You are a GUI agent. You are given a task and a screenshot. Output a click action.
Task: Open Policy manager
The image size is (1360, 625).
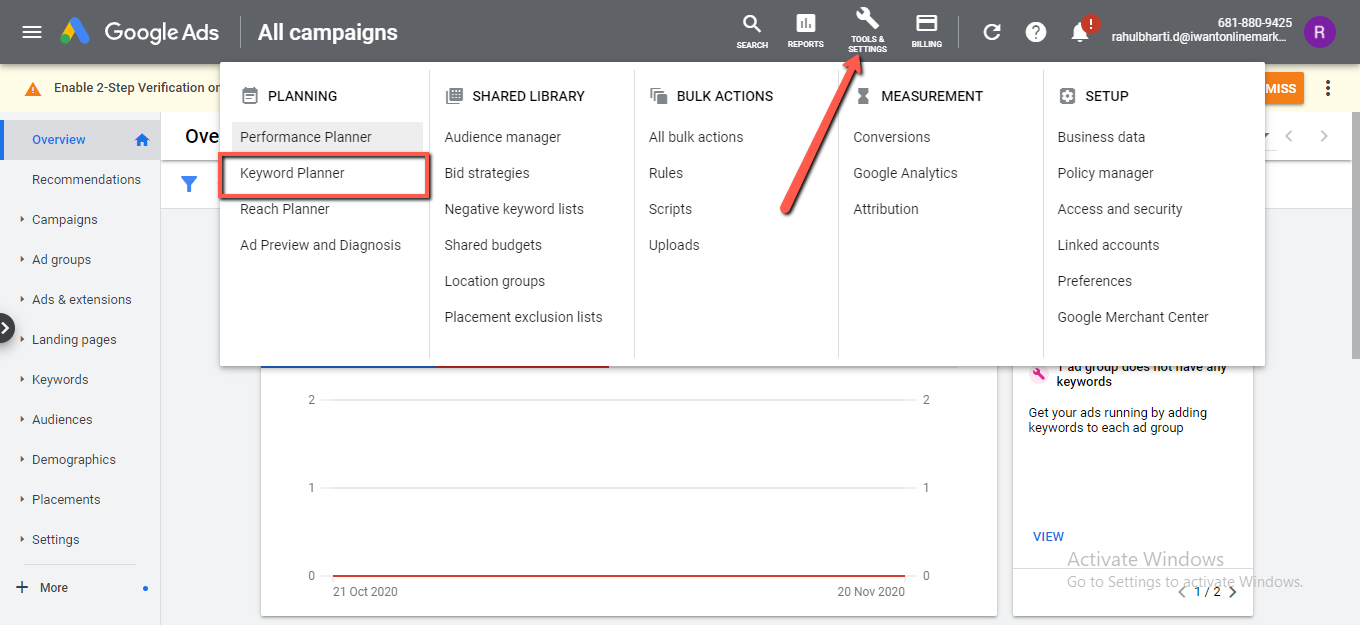tap(1105, 173)
